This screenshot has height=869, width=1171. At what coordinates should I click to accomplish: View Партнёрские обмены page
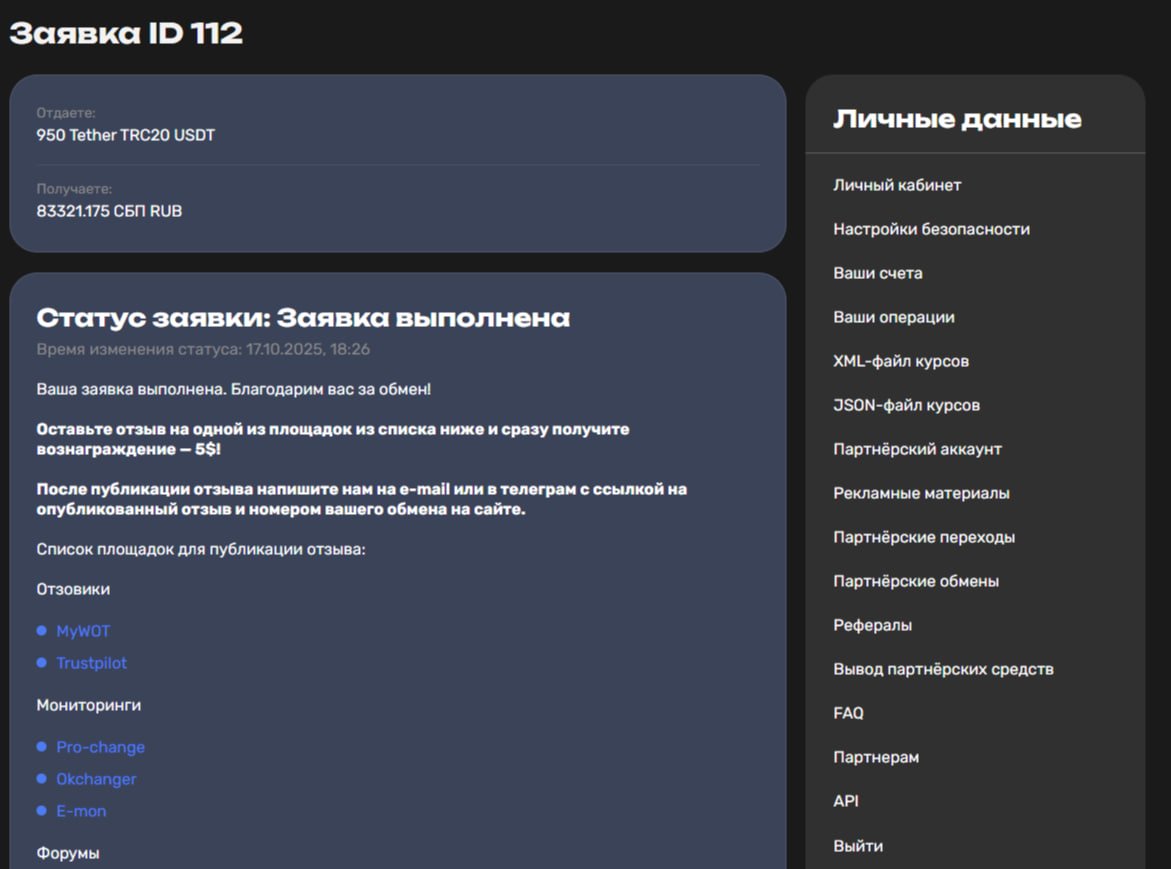916,581
